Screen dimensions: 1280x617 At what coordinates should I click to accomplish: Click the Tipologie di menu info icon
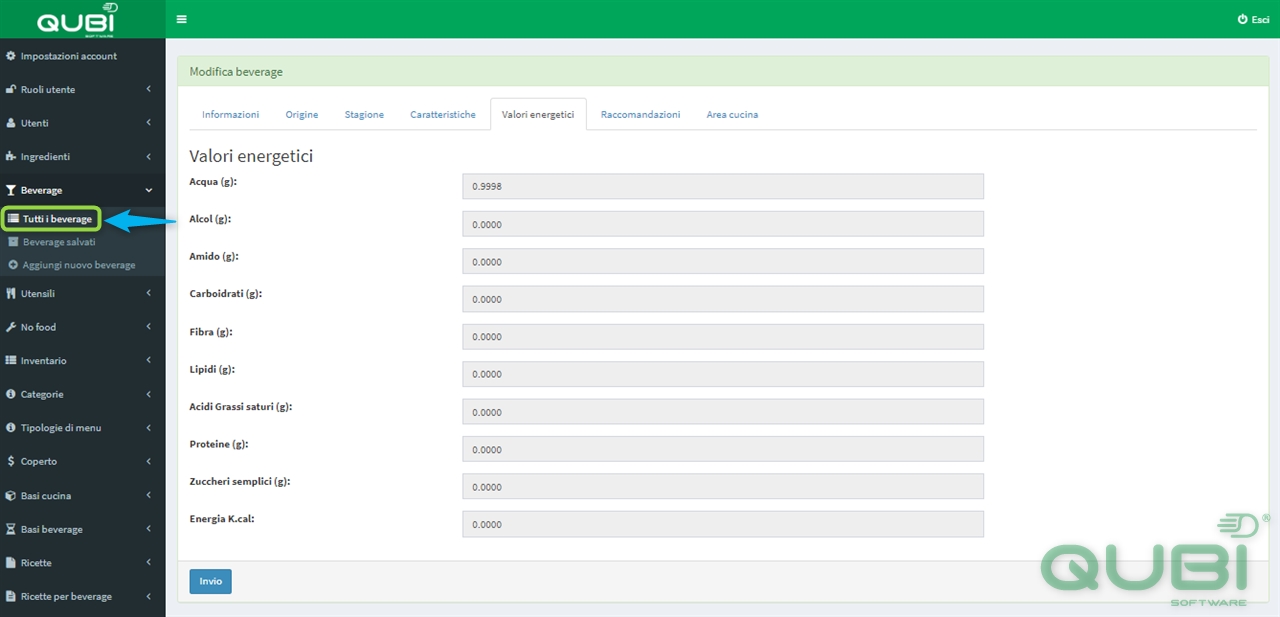click(11, 428)
